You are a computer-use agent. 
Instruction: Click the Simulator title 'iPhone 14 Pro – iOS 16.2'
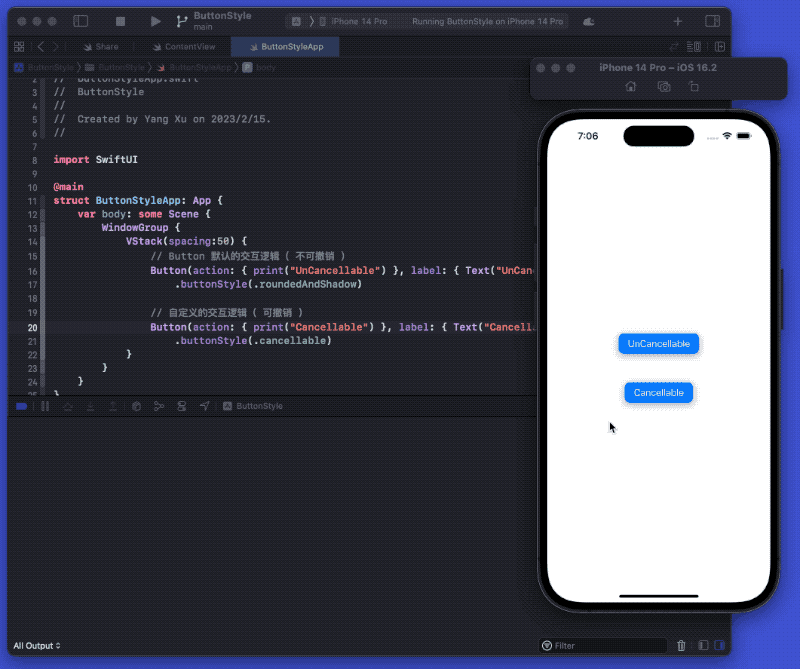(658, 67)
